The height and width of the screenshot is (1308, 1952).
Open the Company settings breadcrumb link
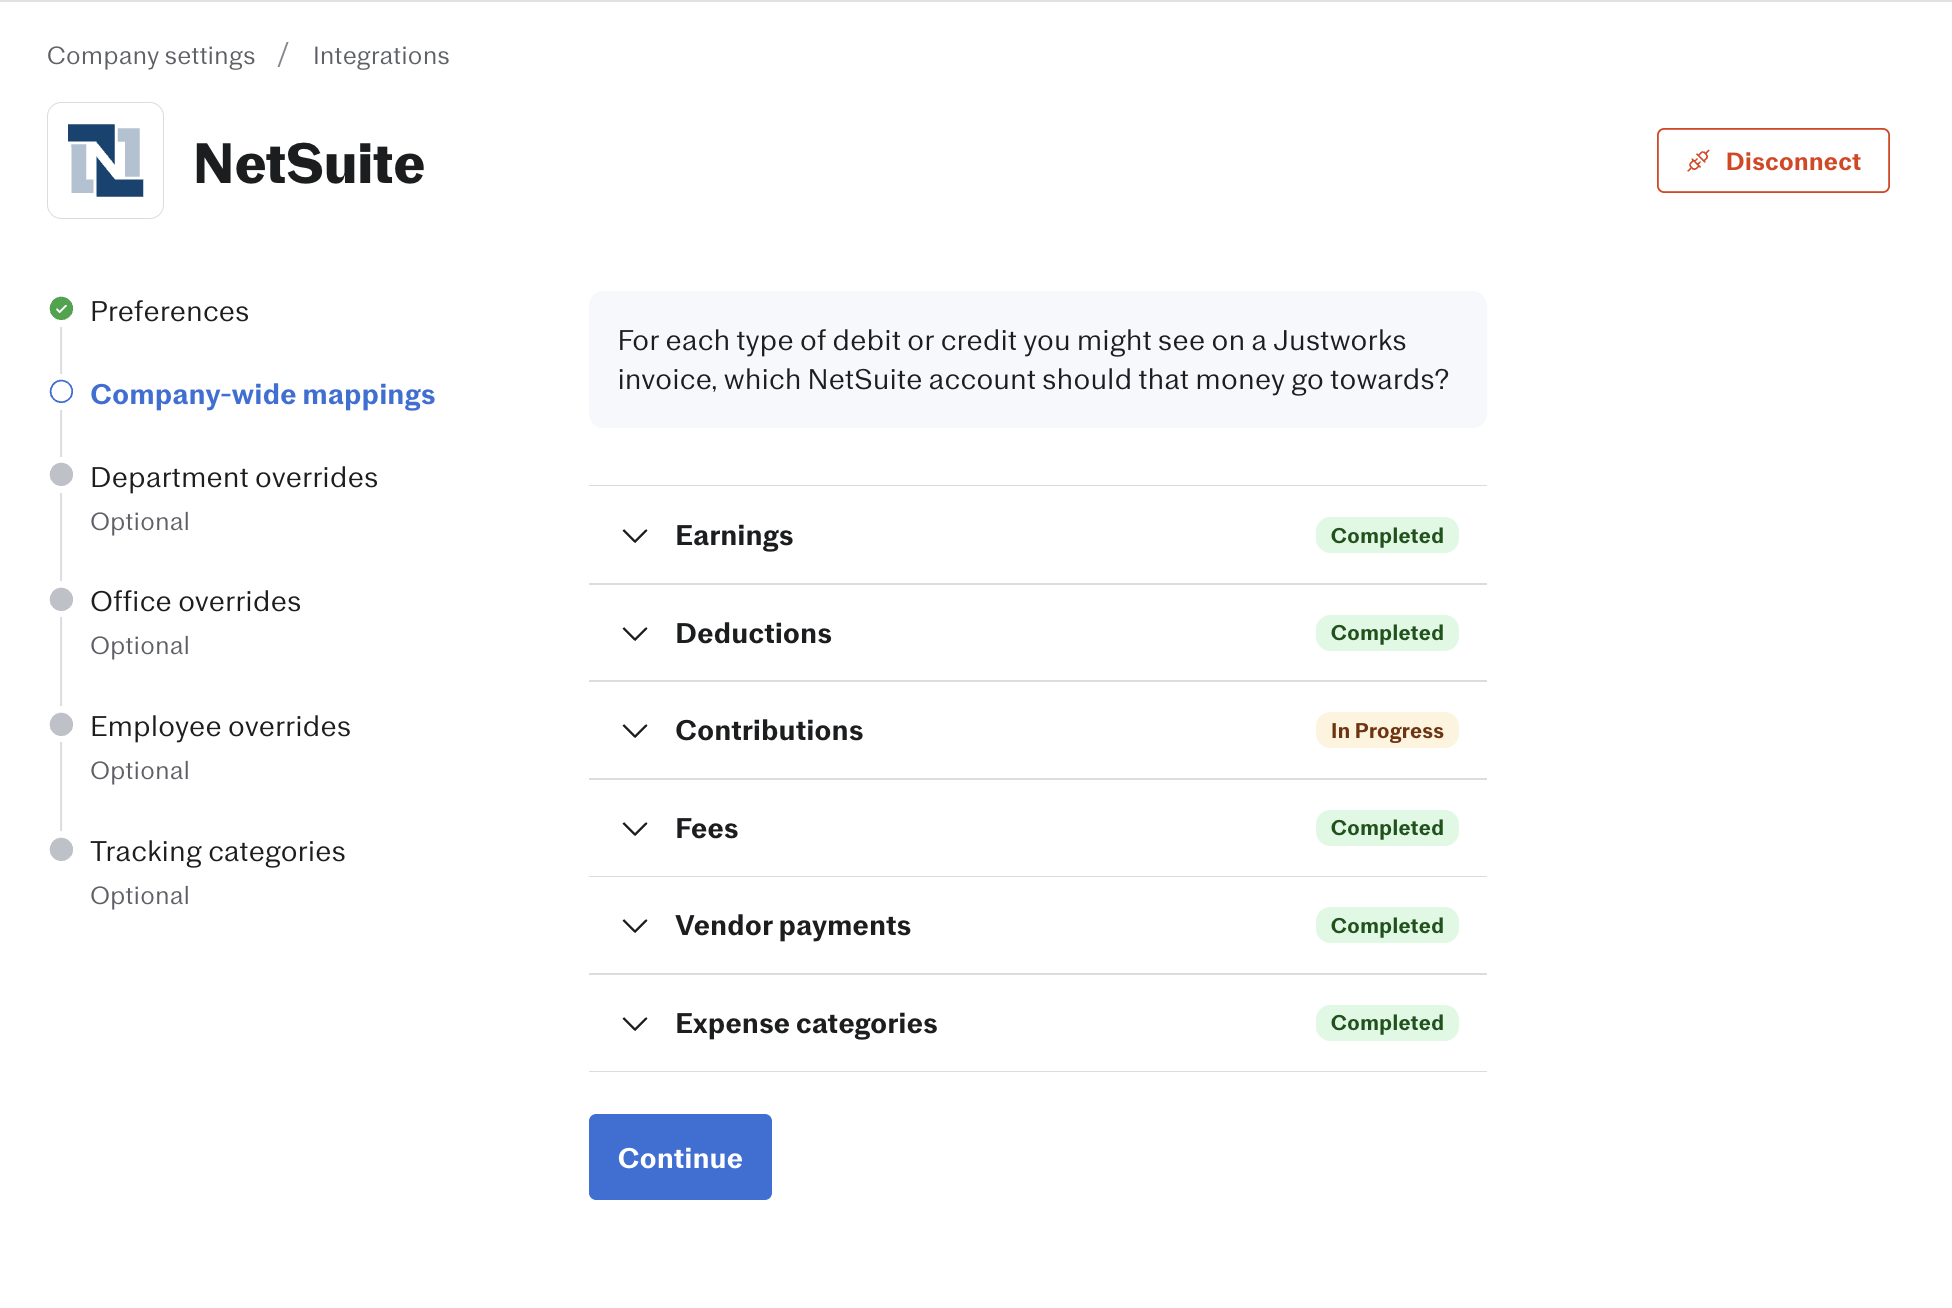click(x=151, y=56)
